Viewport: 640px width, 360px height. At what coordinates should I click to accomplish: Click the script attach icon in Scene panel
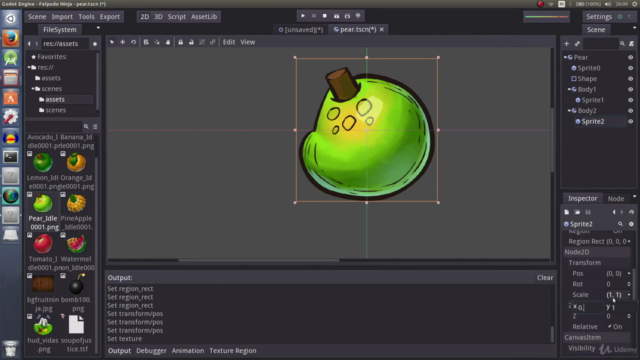[631, 44]
